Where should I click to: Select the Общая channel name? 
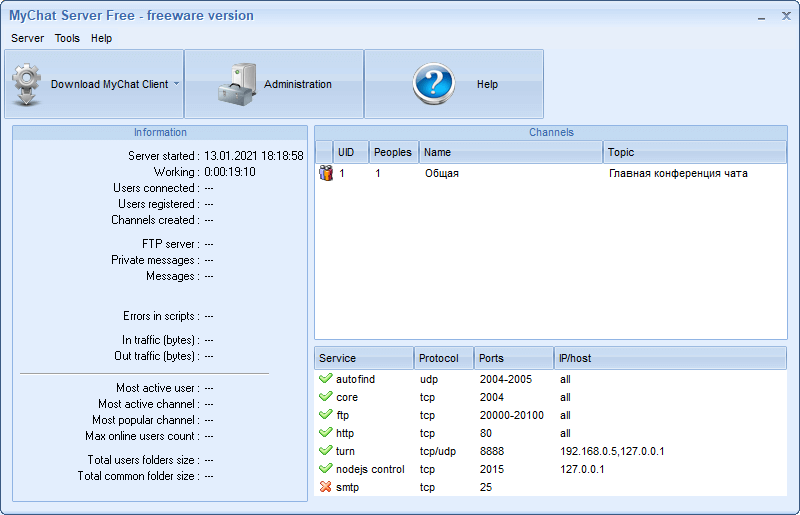442,174
